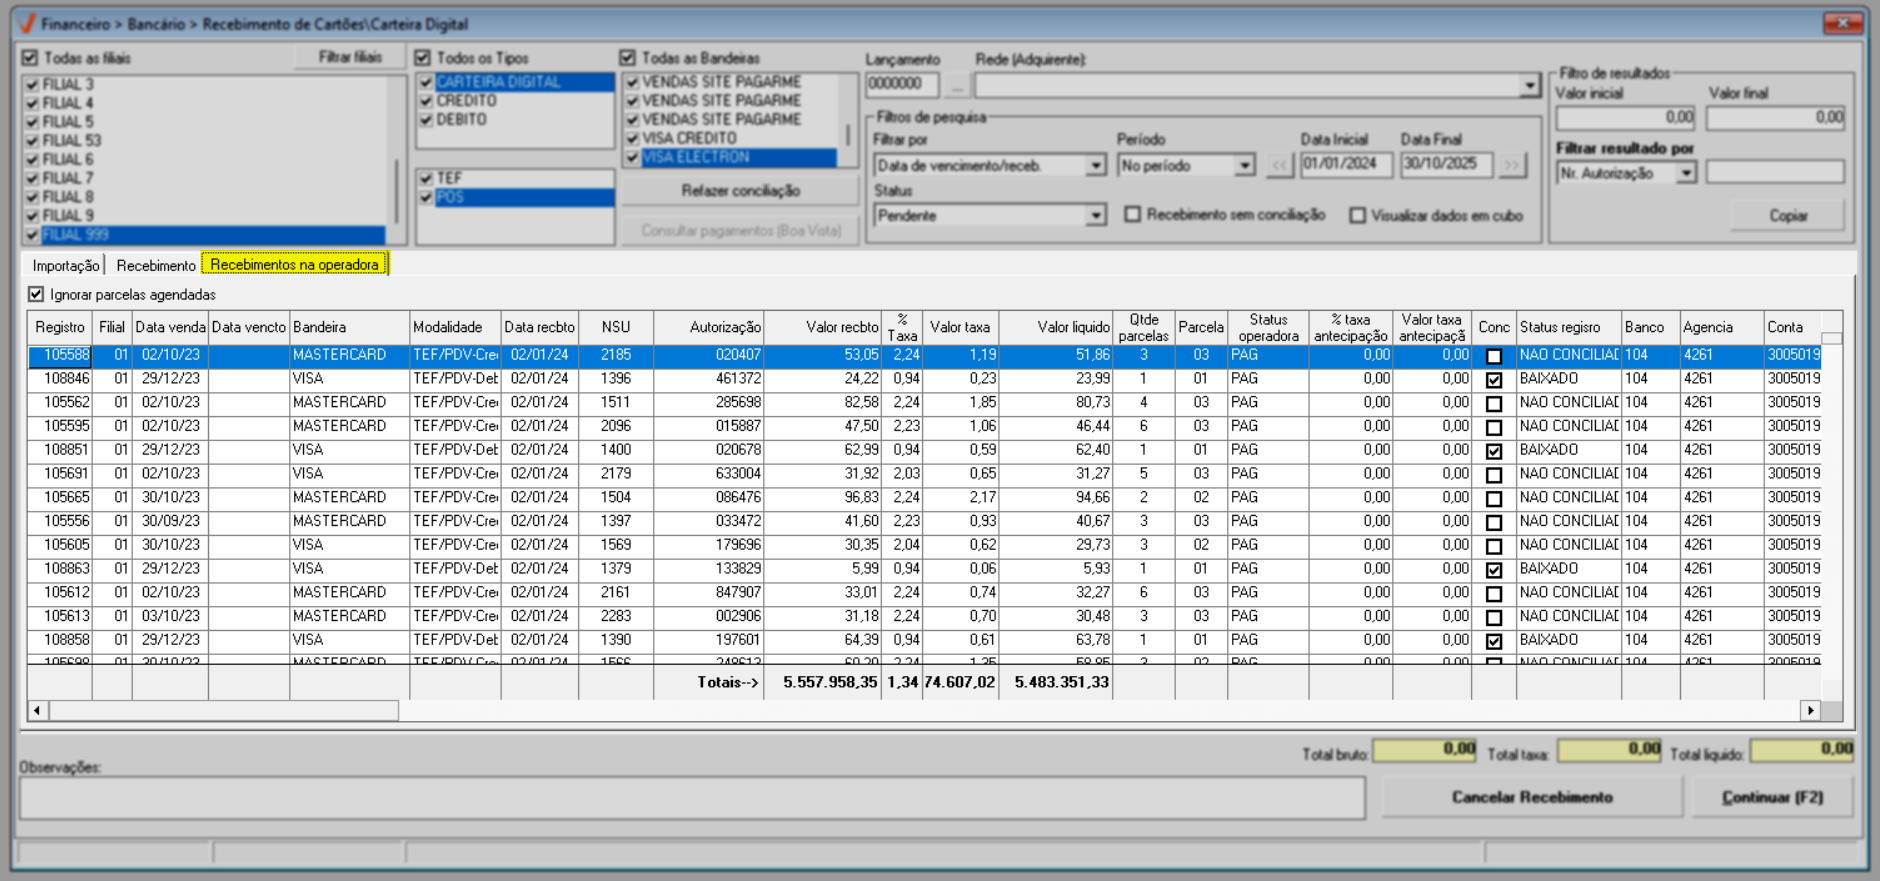Viewport: 1880px width, 881px height.
Task: Close the Recebimento de Cartões window
Action: pyautogui.click(x=1841, y=23)
